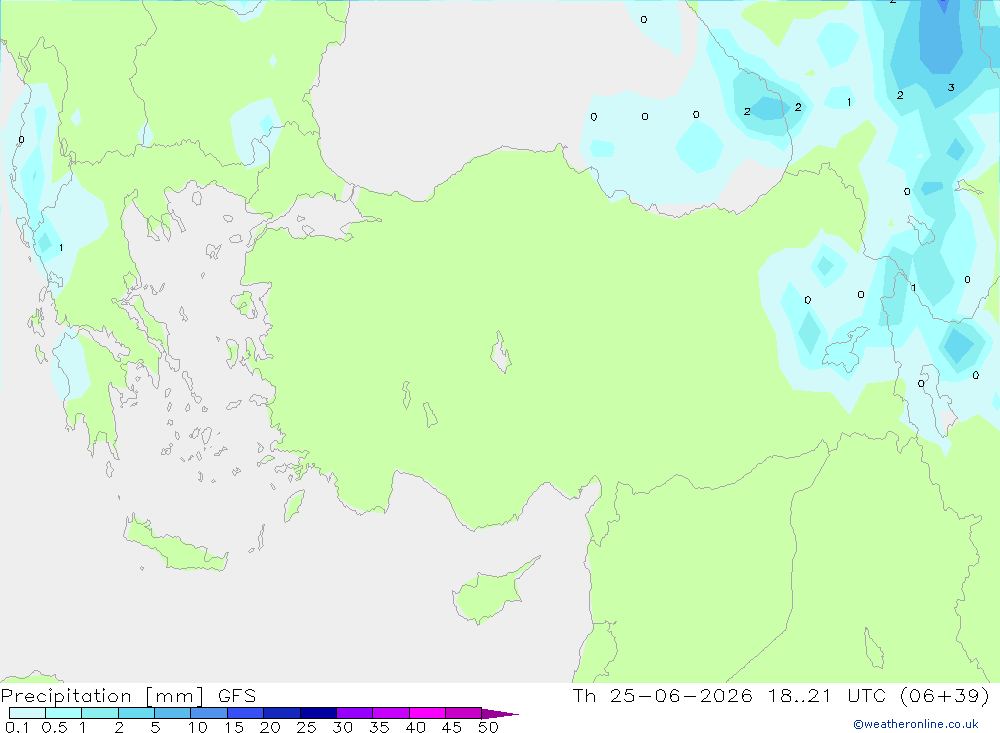Pick the 20–25 mm dark blue legend swatch
Viewport: 1000px width, 733px height.
click(x=282, y=713)
